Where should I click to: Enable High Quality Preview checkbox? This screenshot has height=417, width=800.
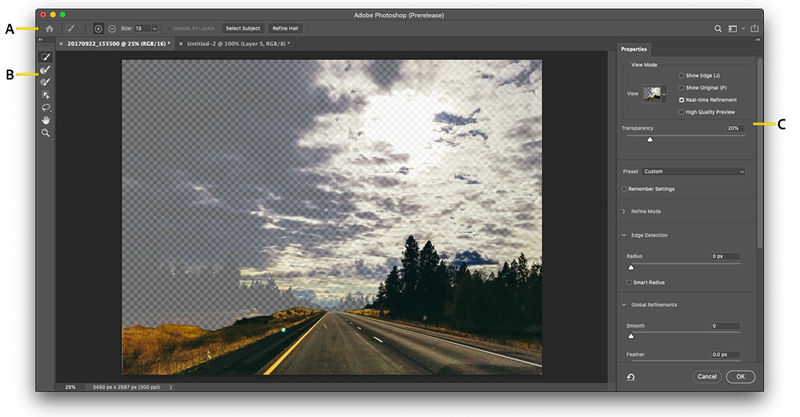click(681, 112)
